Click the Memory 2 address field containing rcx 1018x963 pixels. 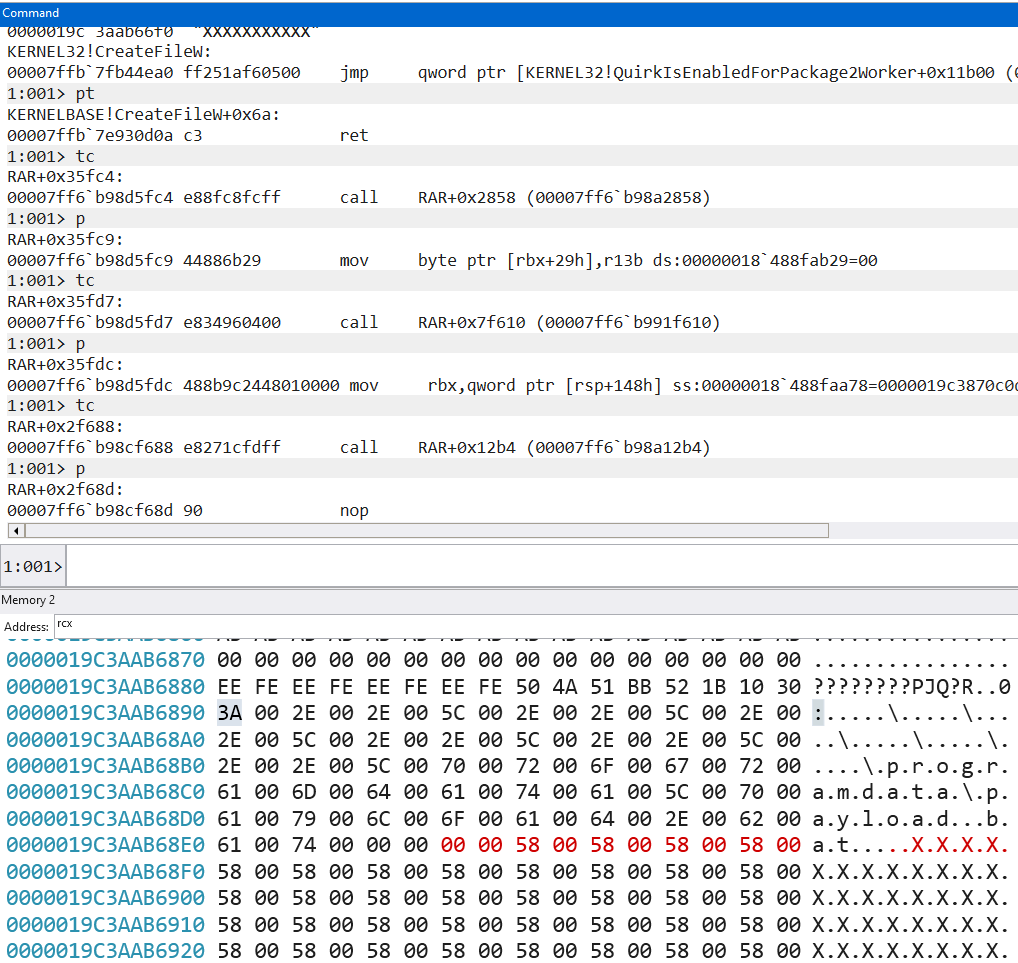(x=536, y=625)
